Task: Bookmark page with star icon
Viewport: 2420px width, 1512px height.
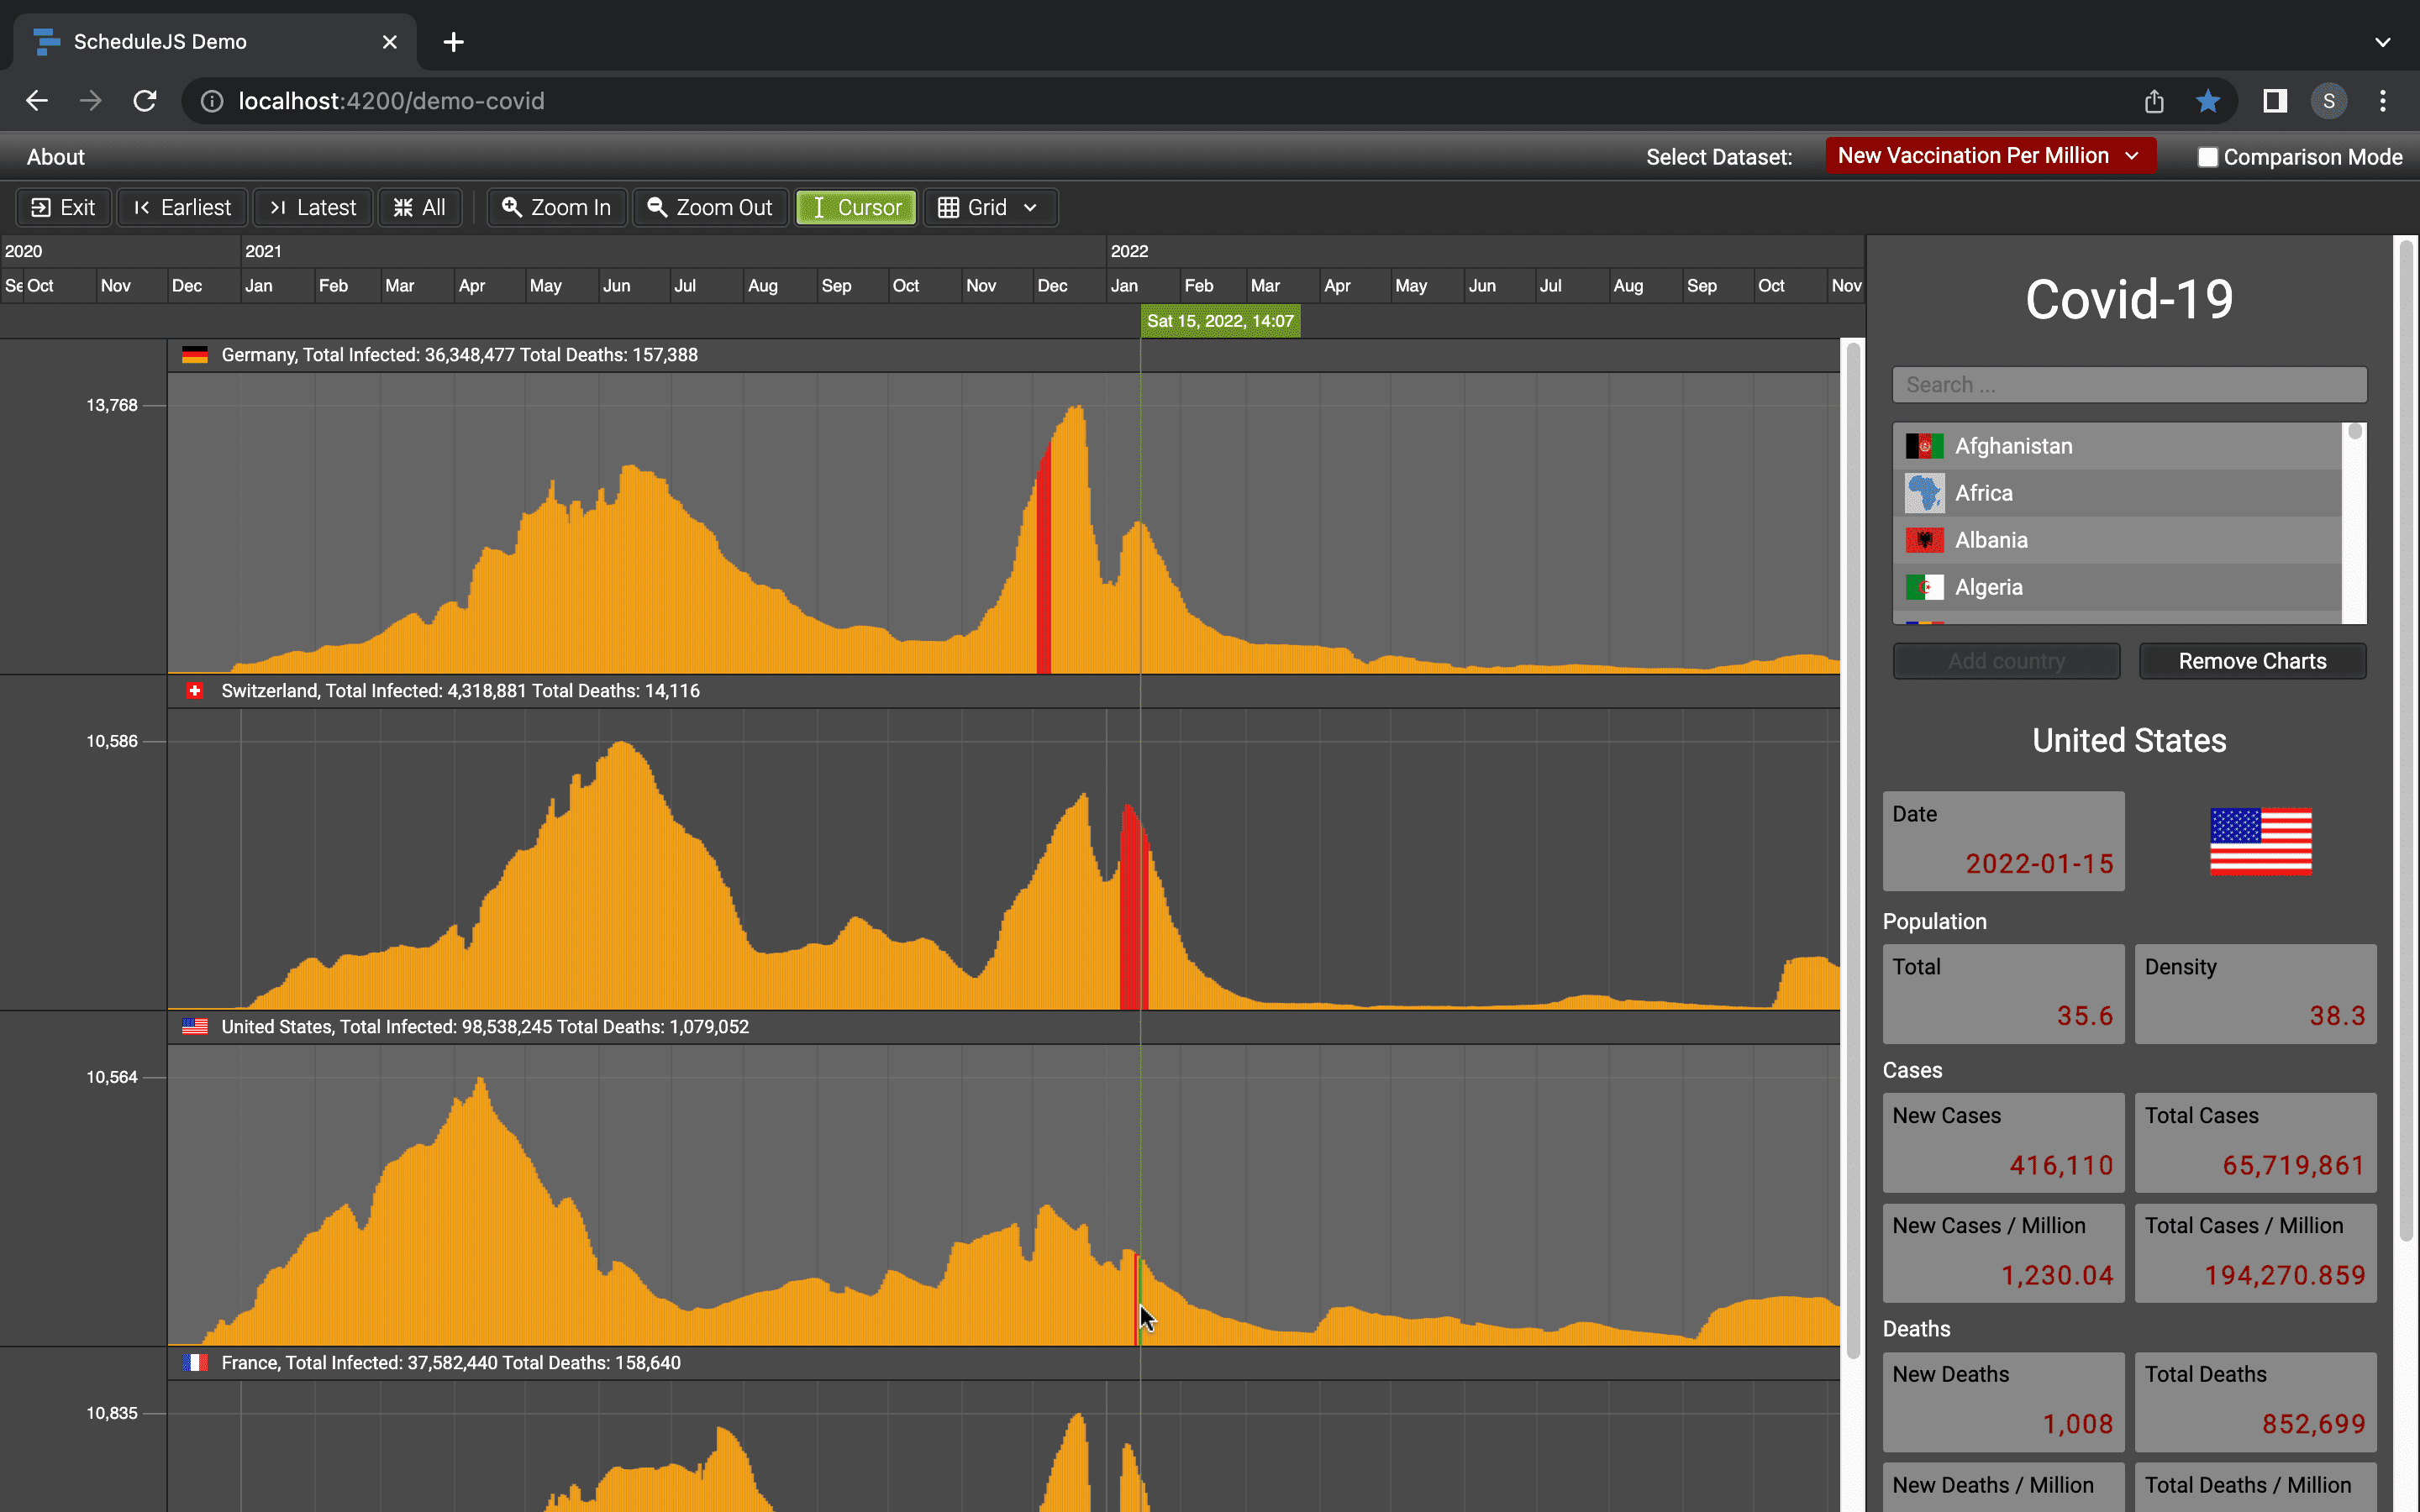Action: tap(2208, 101)
